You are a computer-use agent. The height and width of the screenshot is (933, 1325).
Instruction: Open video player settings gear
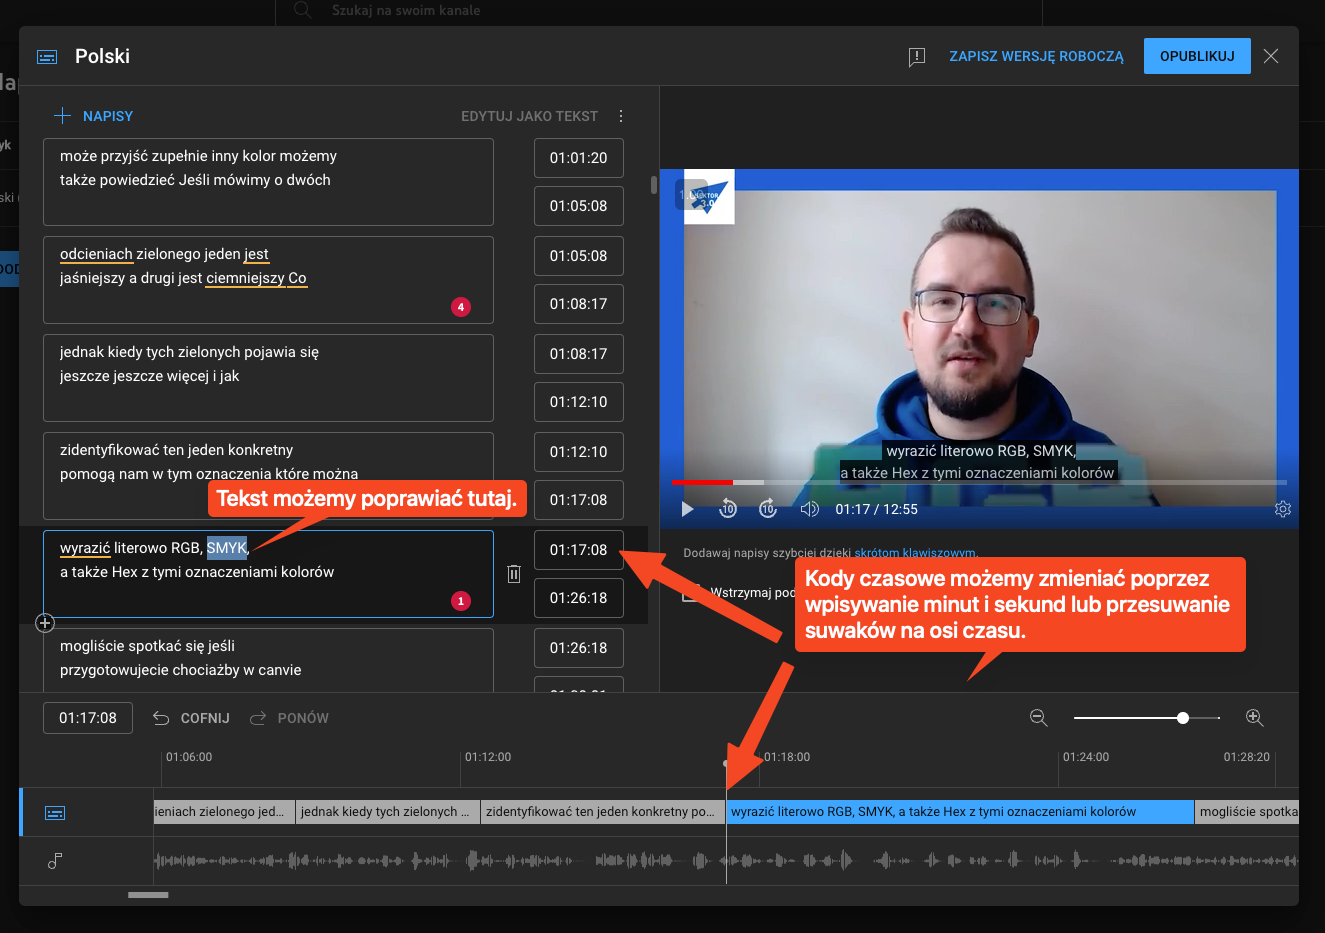click(x=1283, y=509)
